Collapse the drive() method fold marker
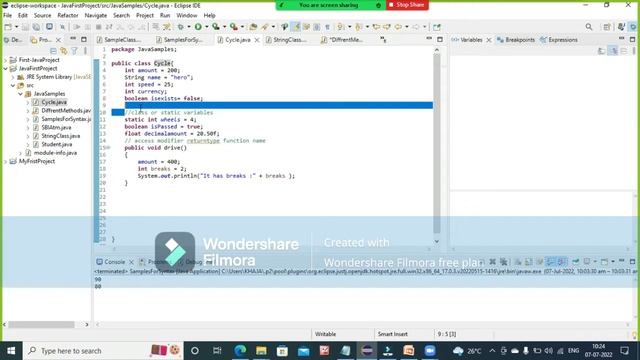The width and height of the screenshot is (640, 360). (108, 148)
